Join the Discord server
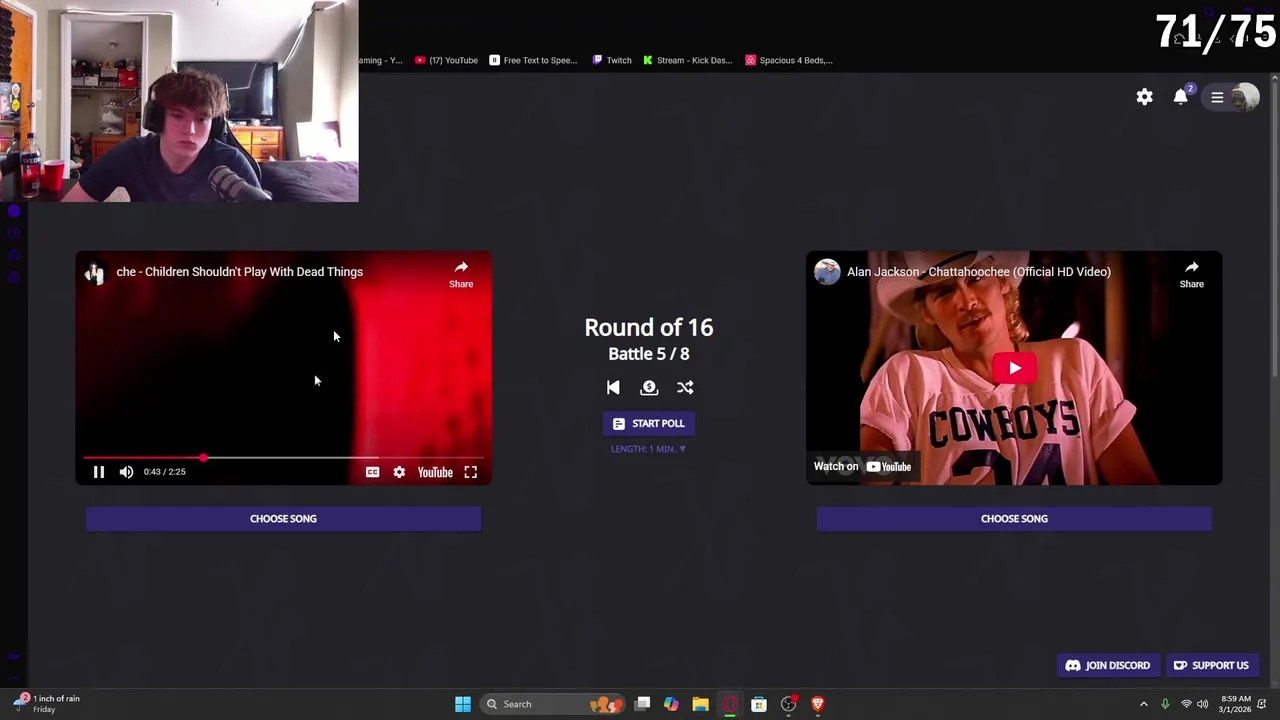The width and height of the screenshot is (1280, 720). [x=1108, y=665]
